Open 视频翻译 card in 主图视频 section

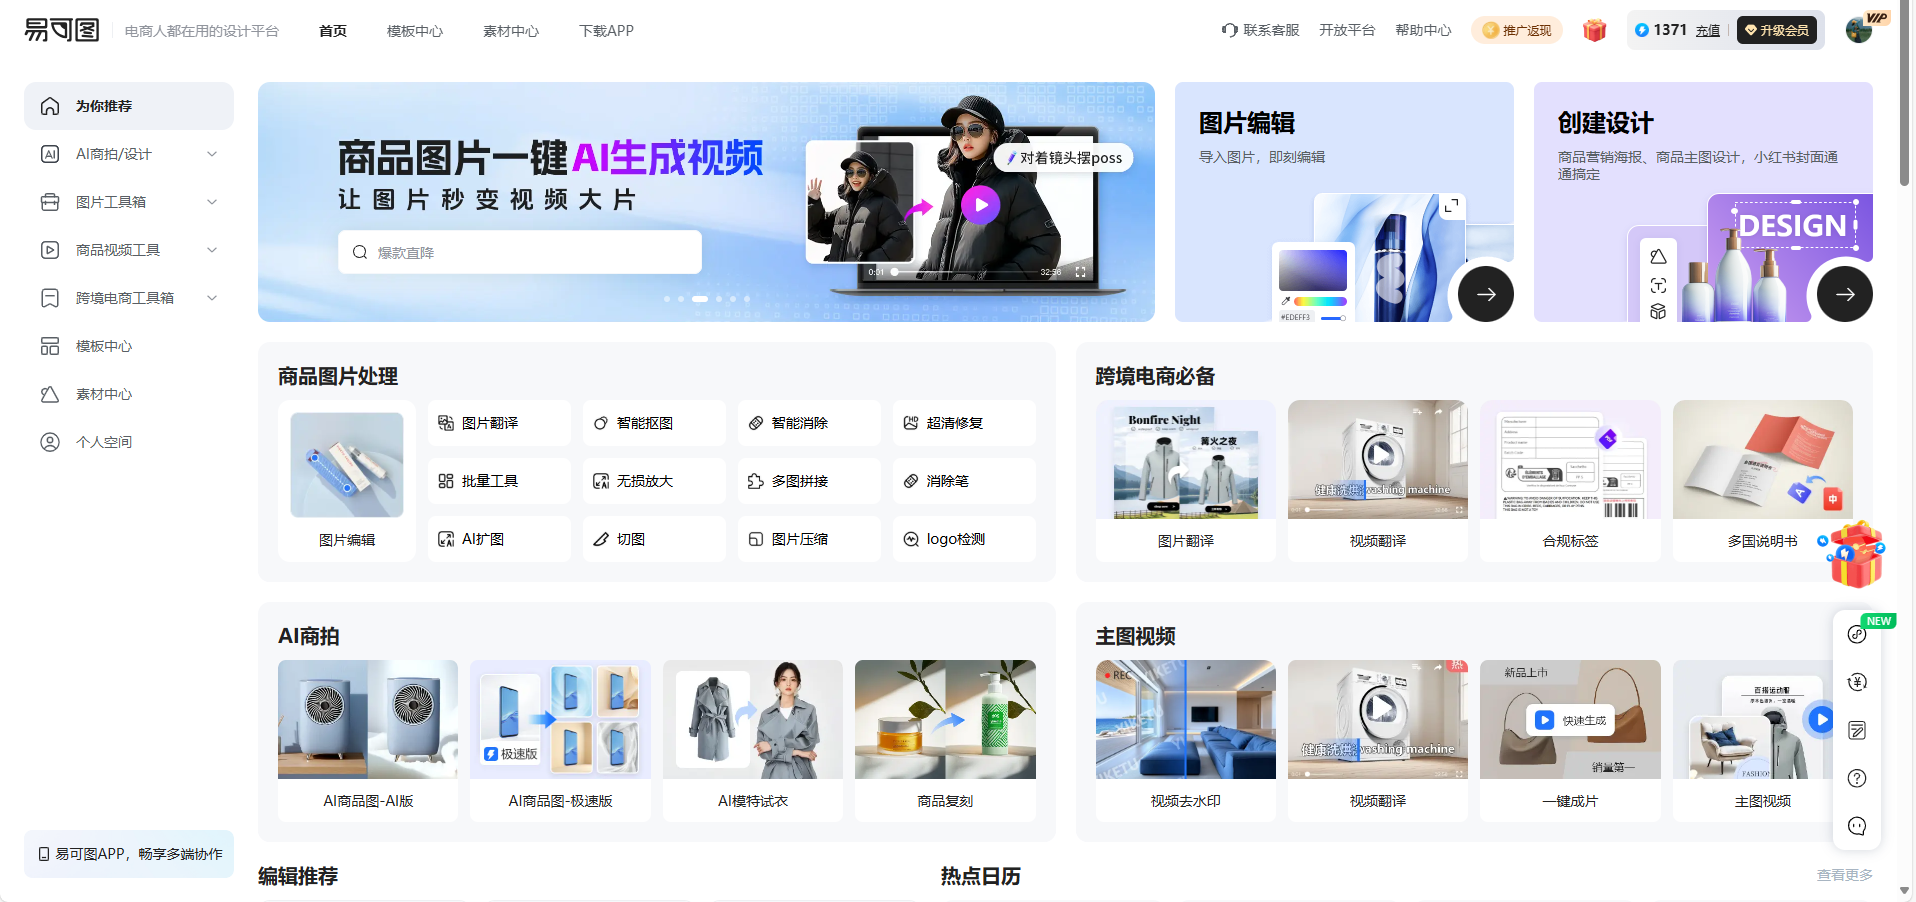[x=1378, y=741]
